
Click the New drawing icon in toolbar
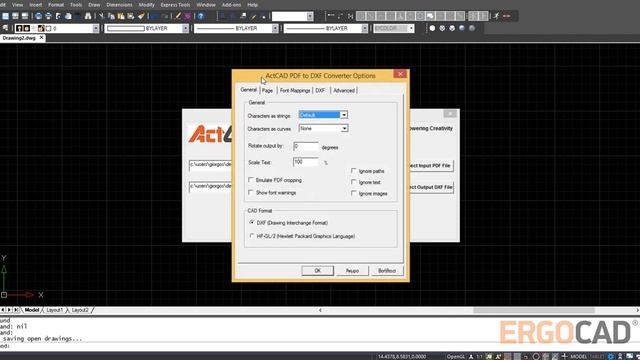coord(5,16)
